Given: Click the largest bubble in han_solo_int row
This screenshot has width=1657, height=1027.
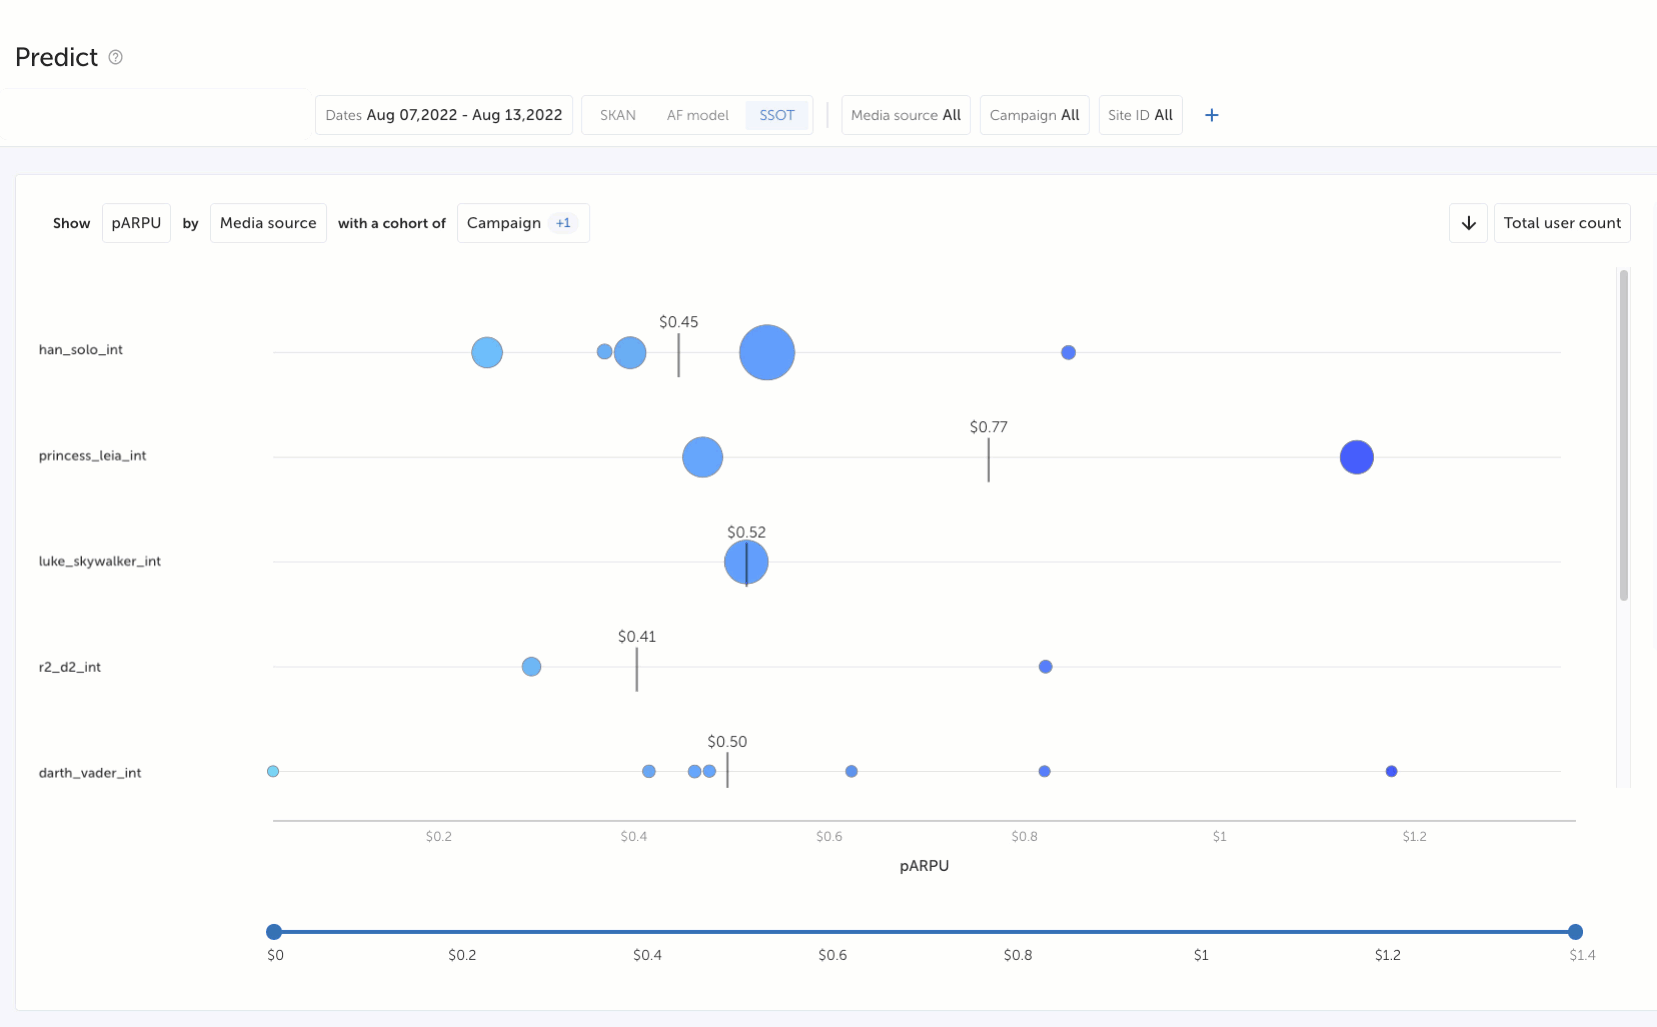Looking at the screenshot, I should (x=767, y=352).
